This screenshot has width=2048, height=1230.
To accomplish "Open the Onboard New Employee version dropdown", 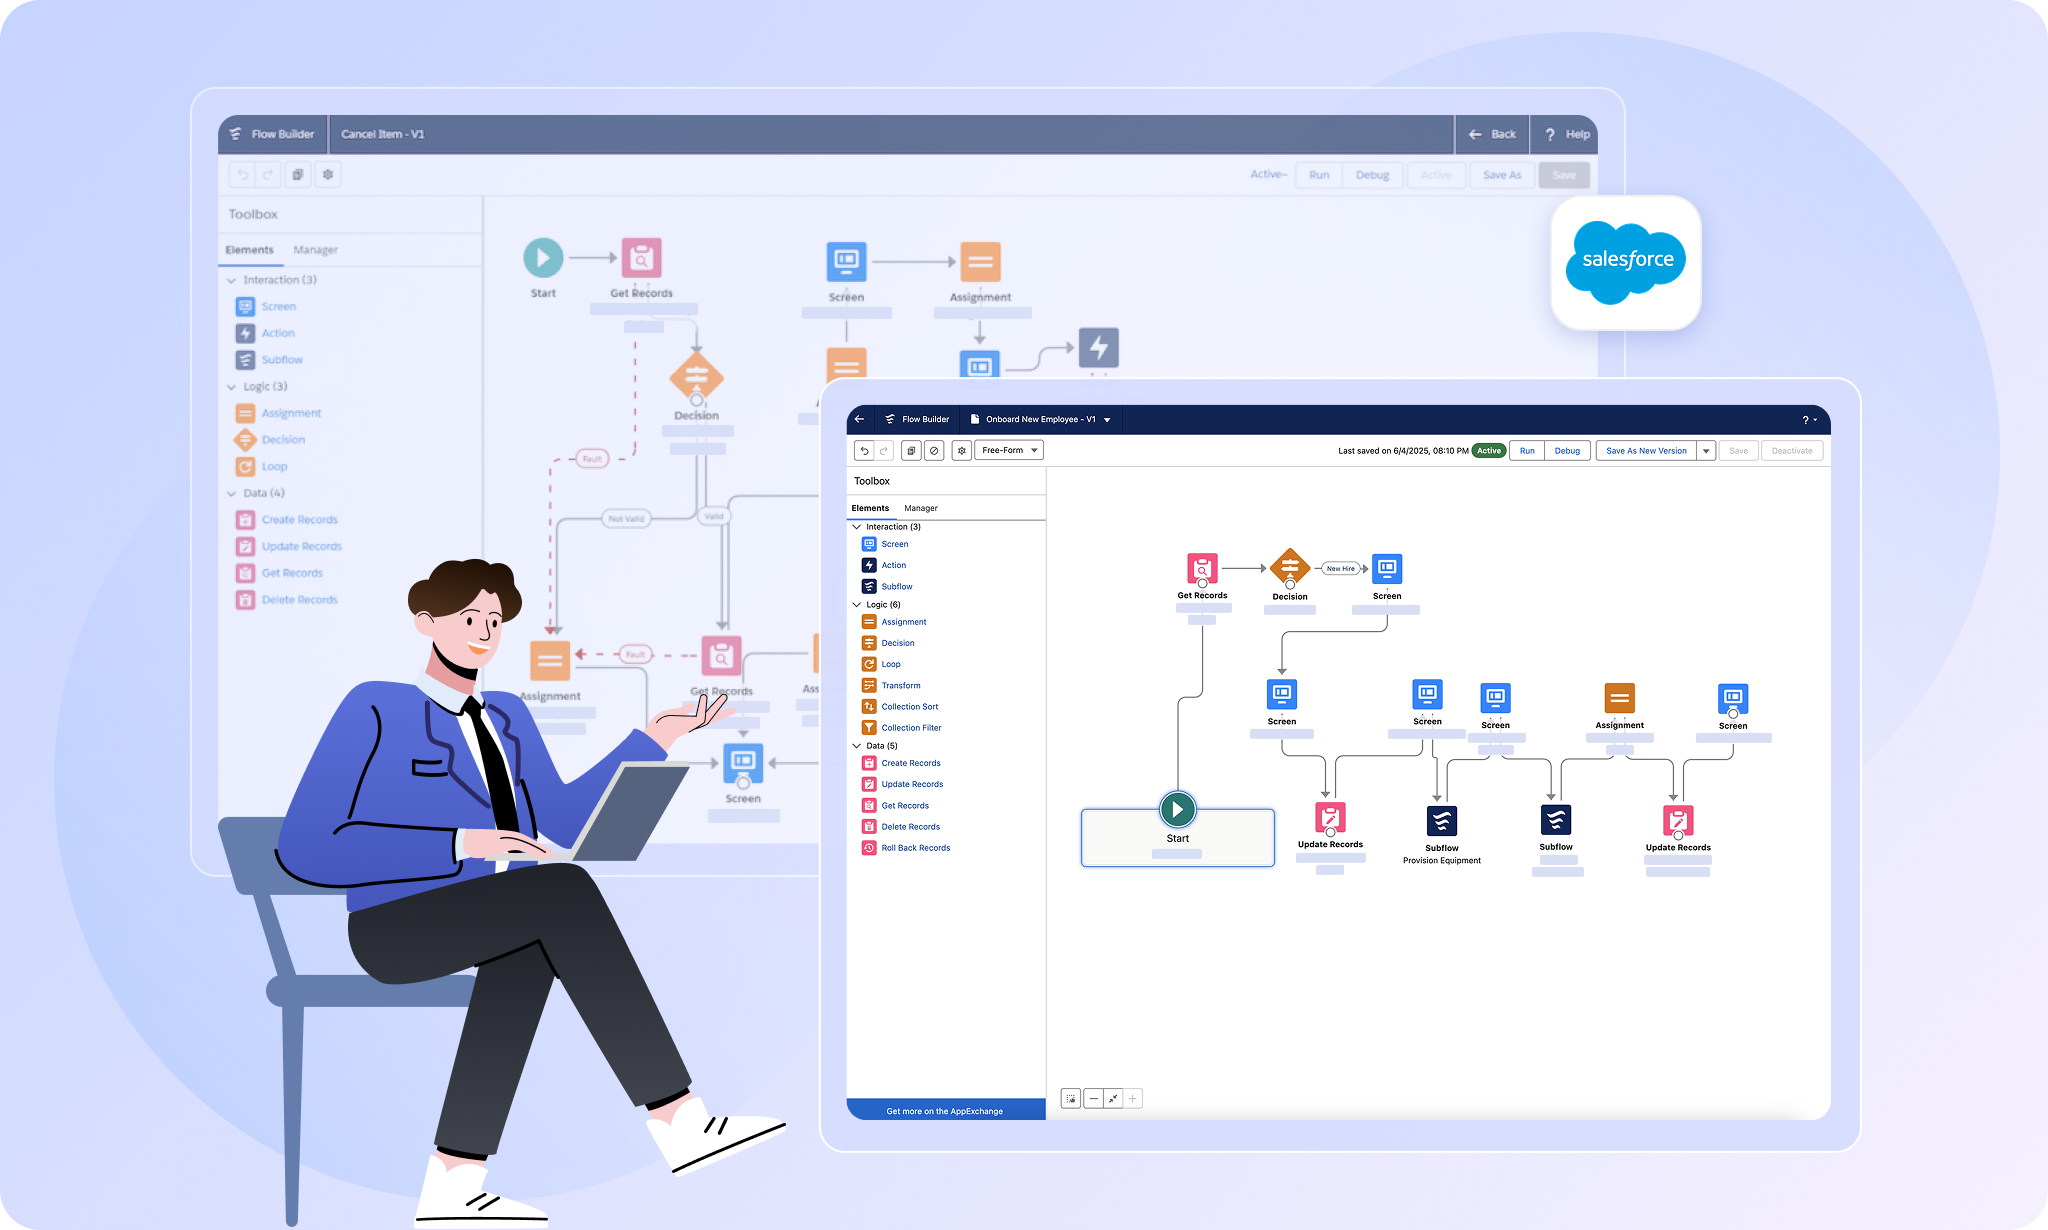I will point(1107,420).
